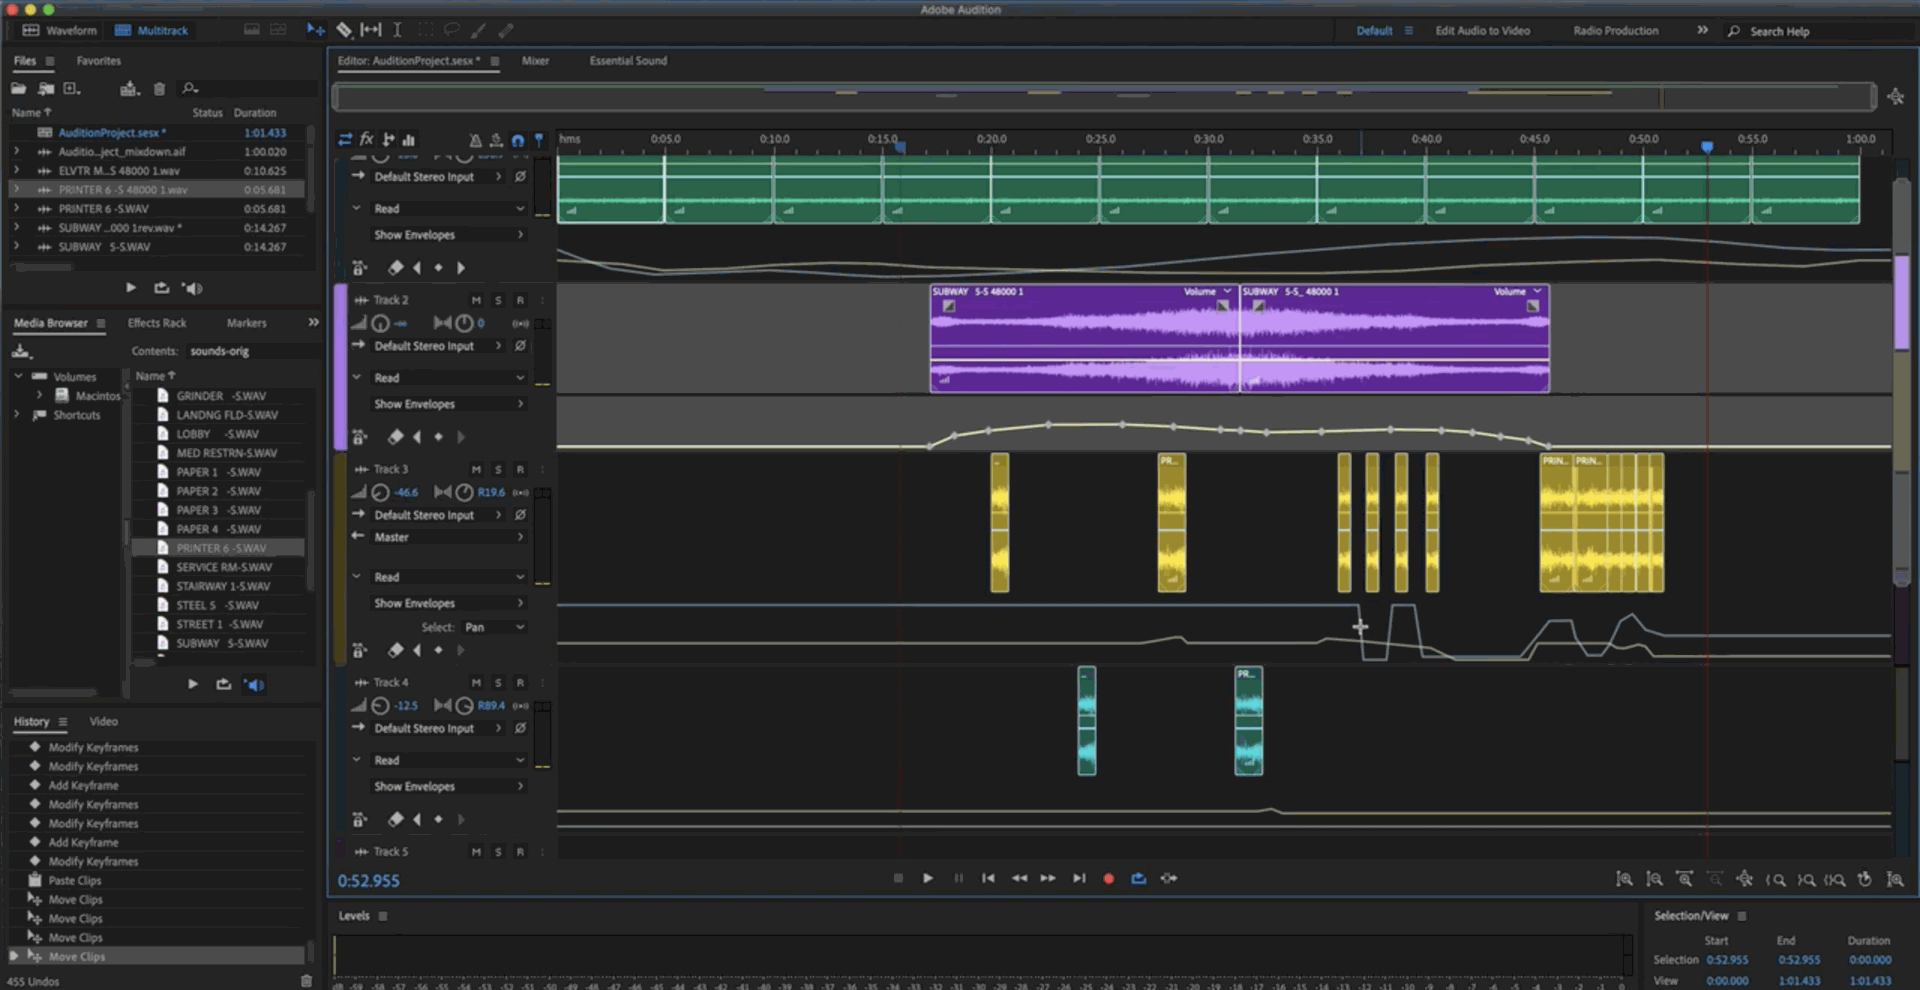Open the Effects Rack tab

point(157,323)
